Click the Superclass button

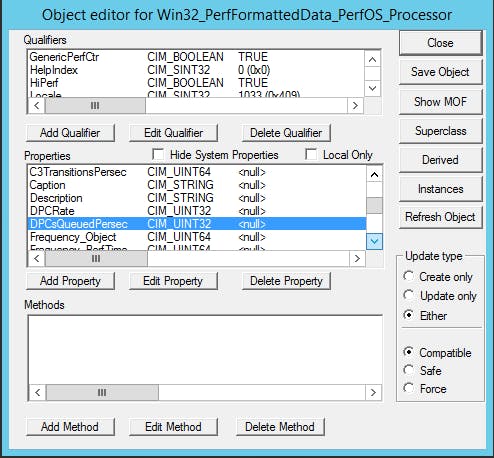tap(440, 131)
